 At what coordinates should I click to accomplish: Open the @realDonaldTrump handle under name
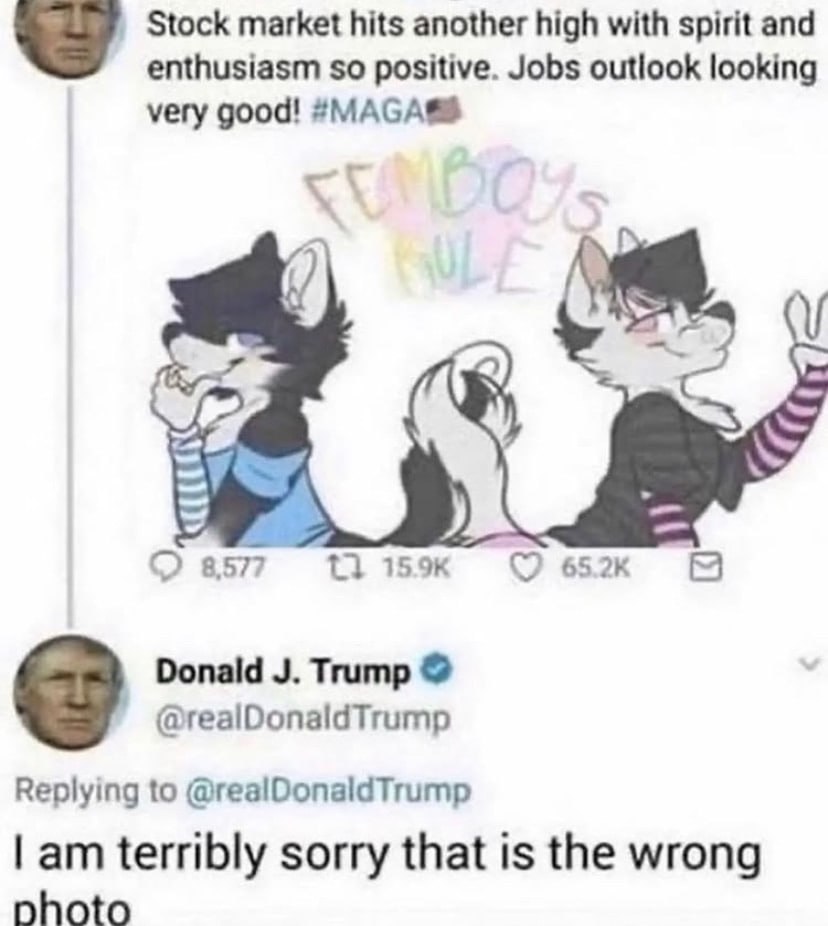pos(302,719)
